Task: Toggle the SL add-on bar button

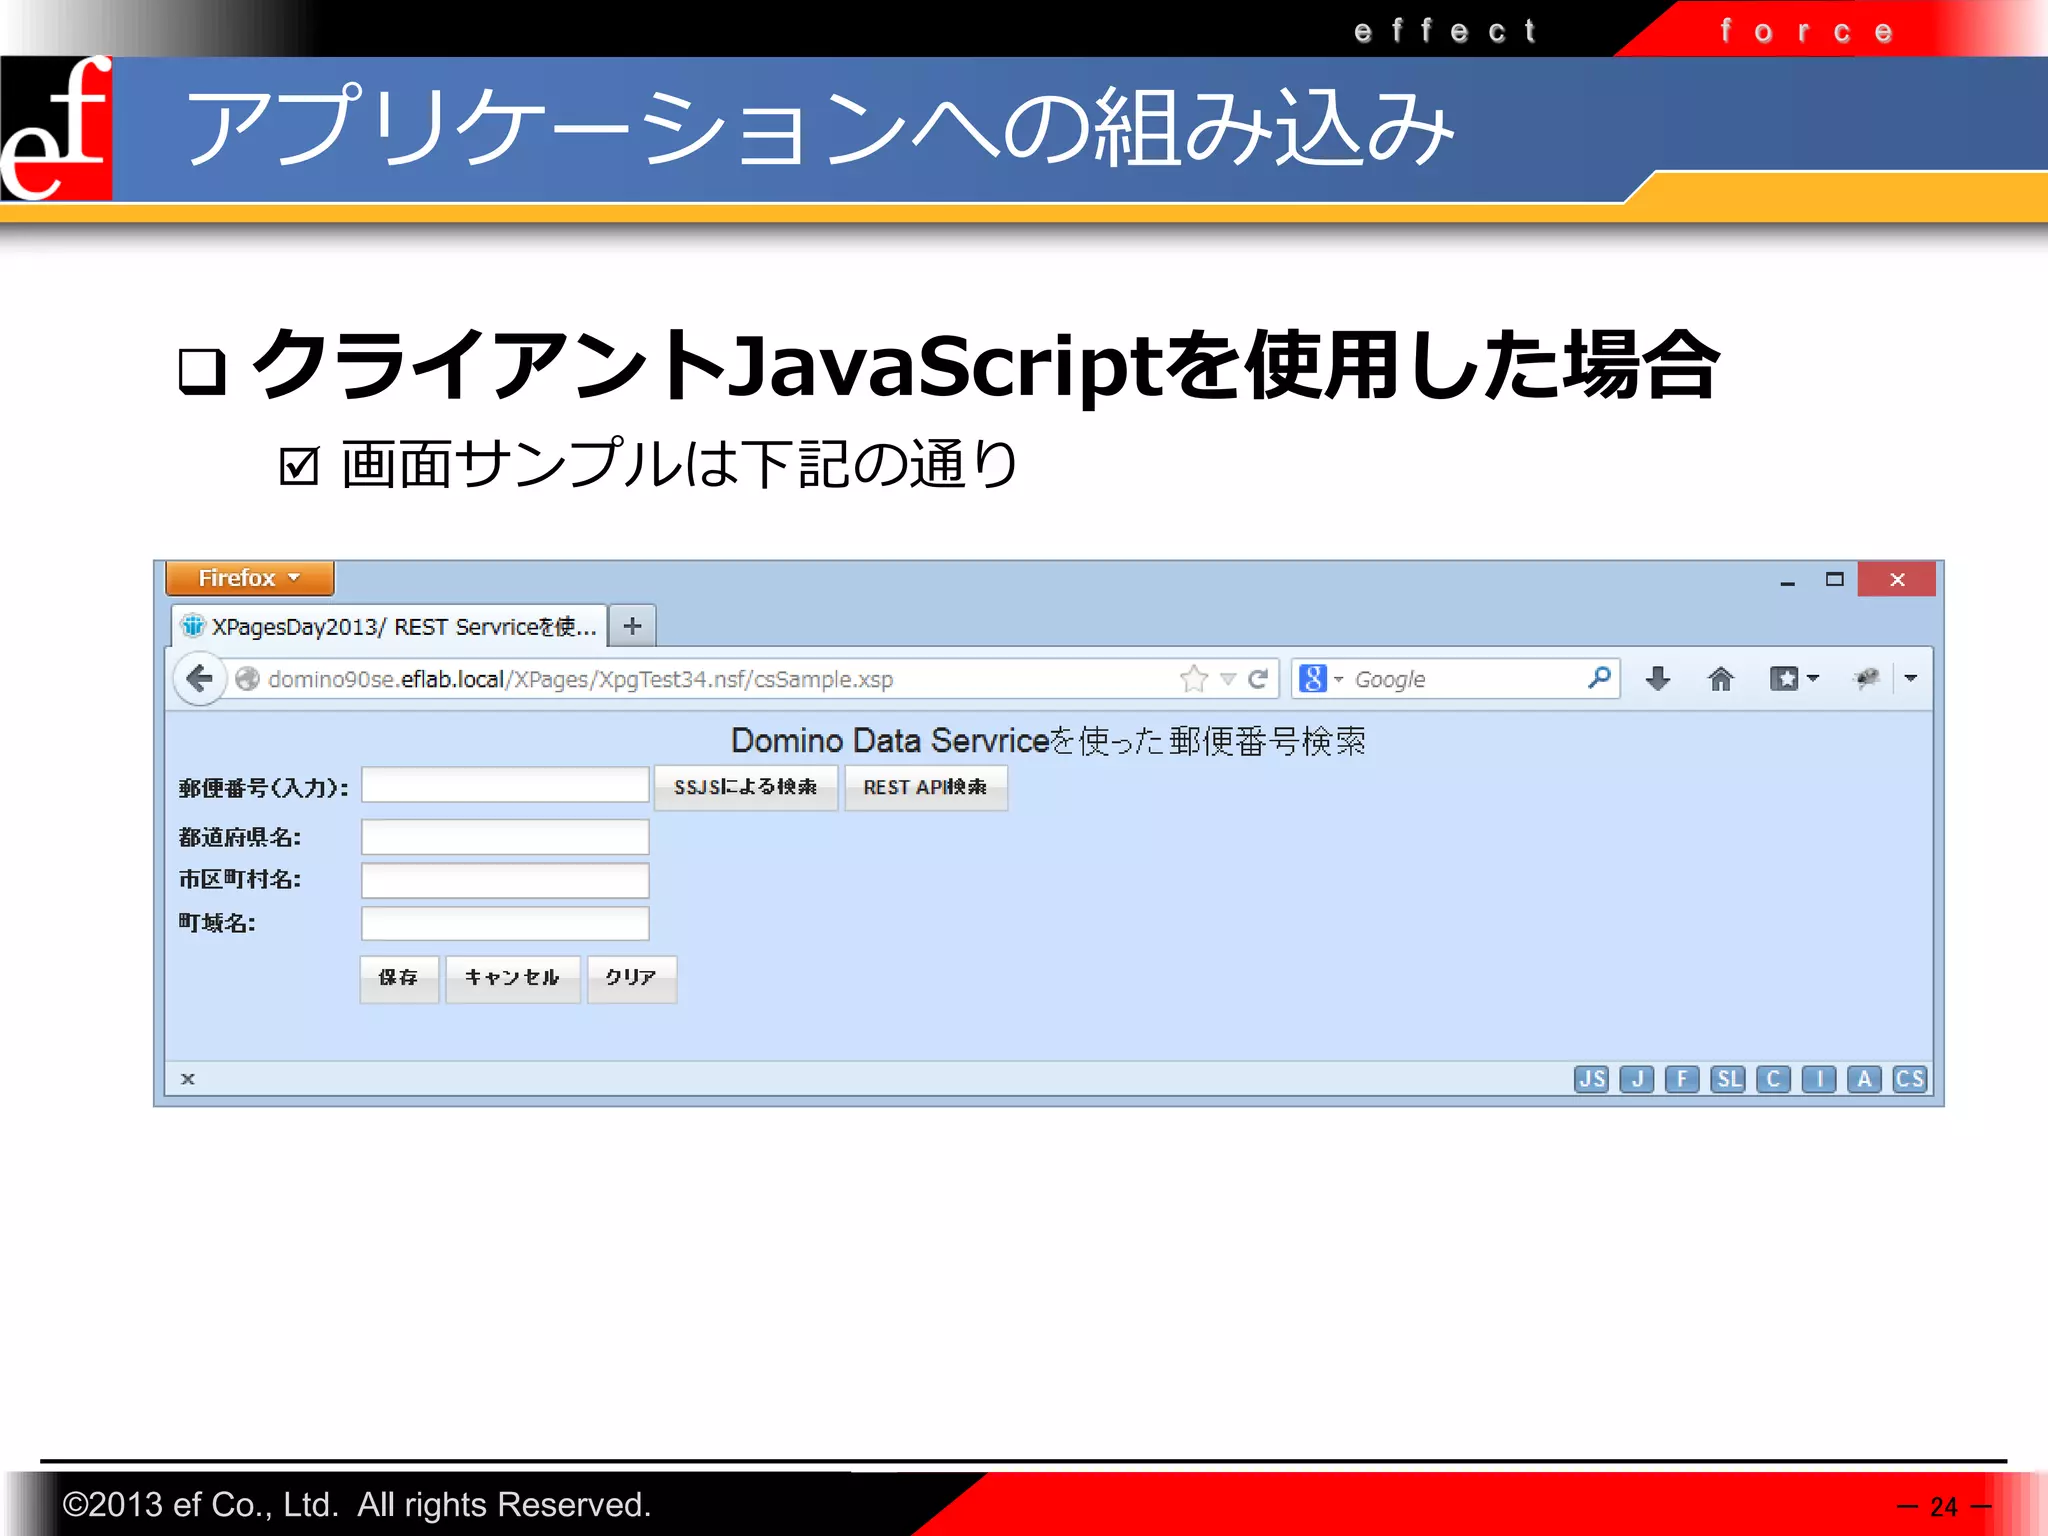Action: [x=1728, y=1079]
